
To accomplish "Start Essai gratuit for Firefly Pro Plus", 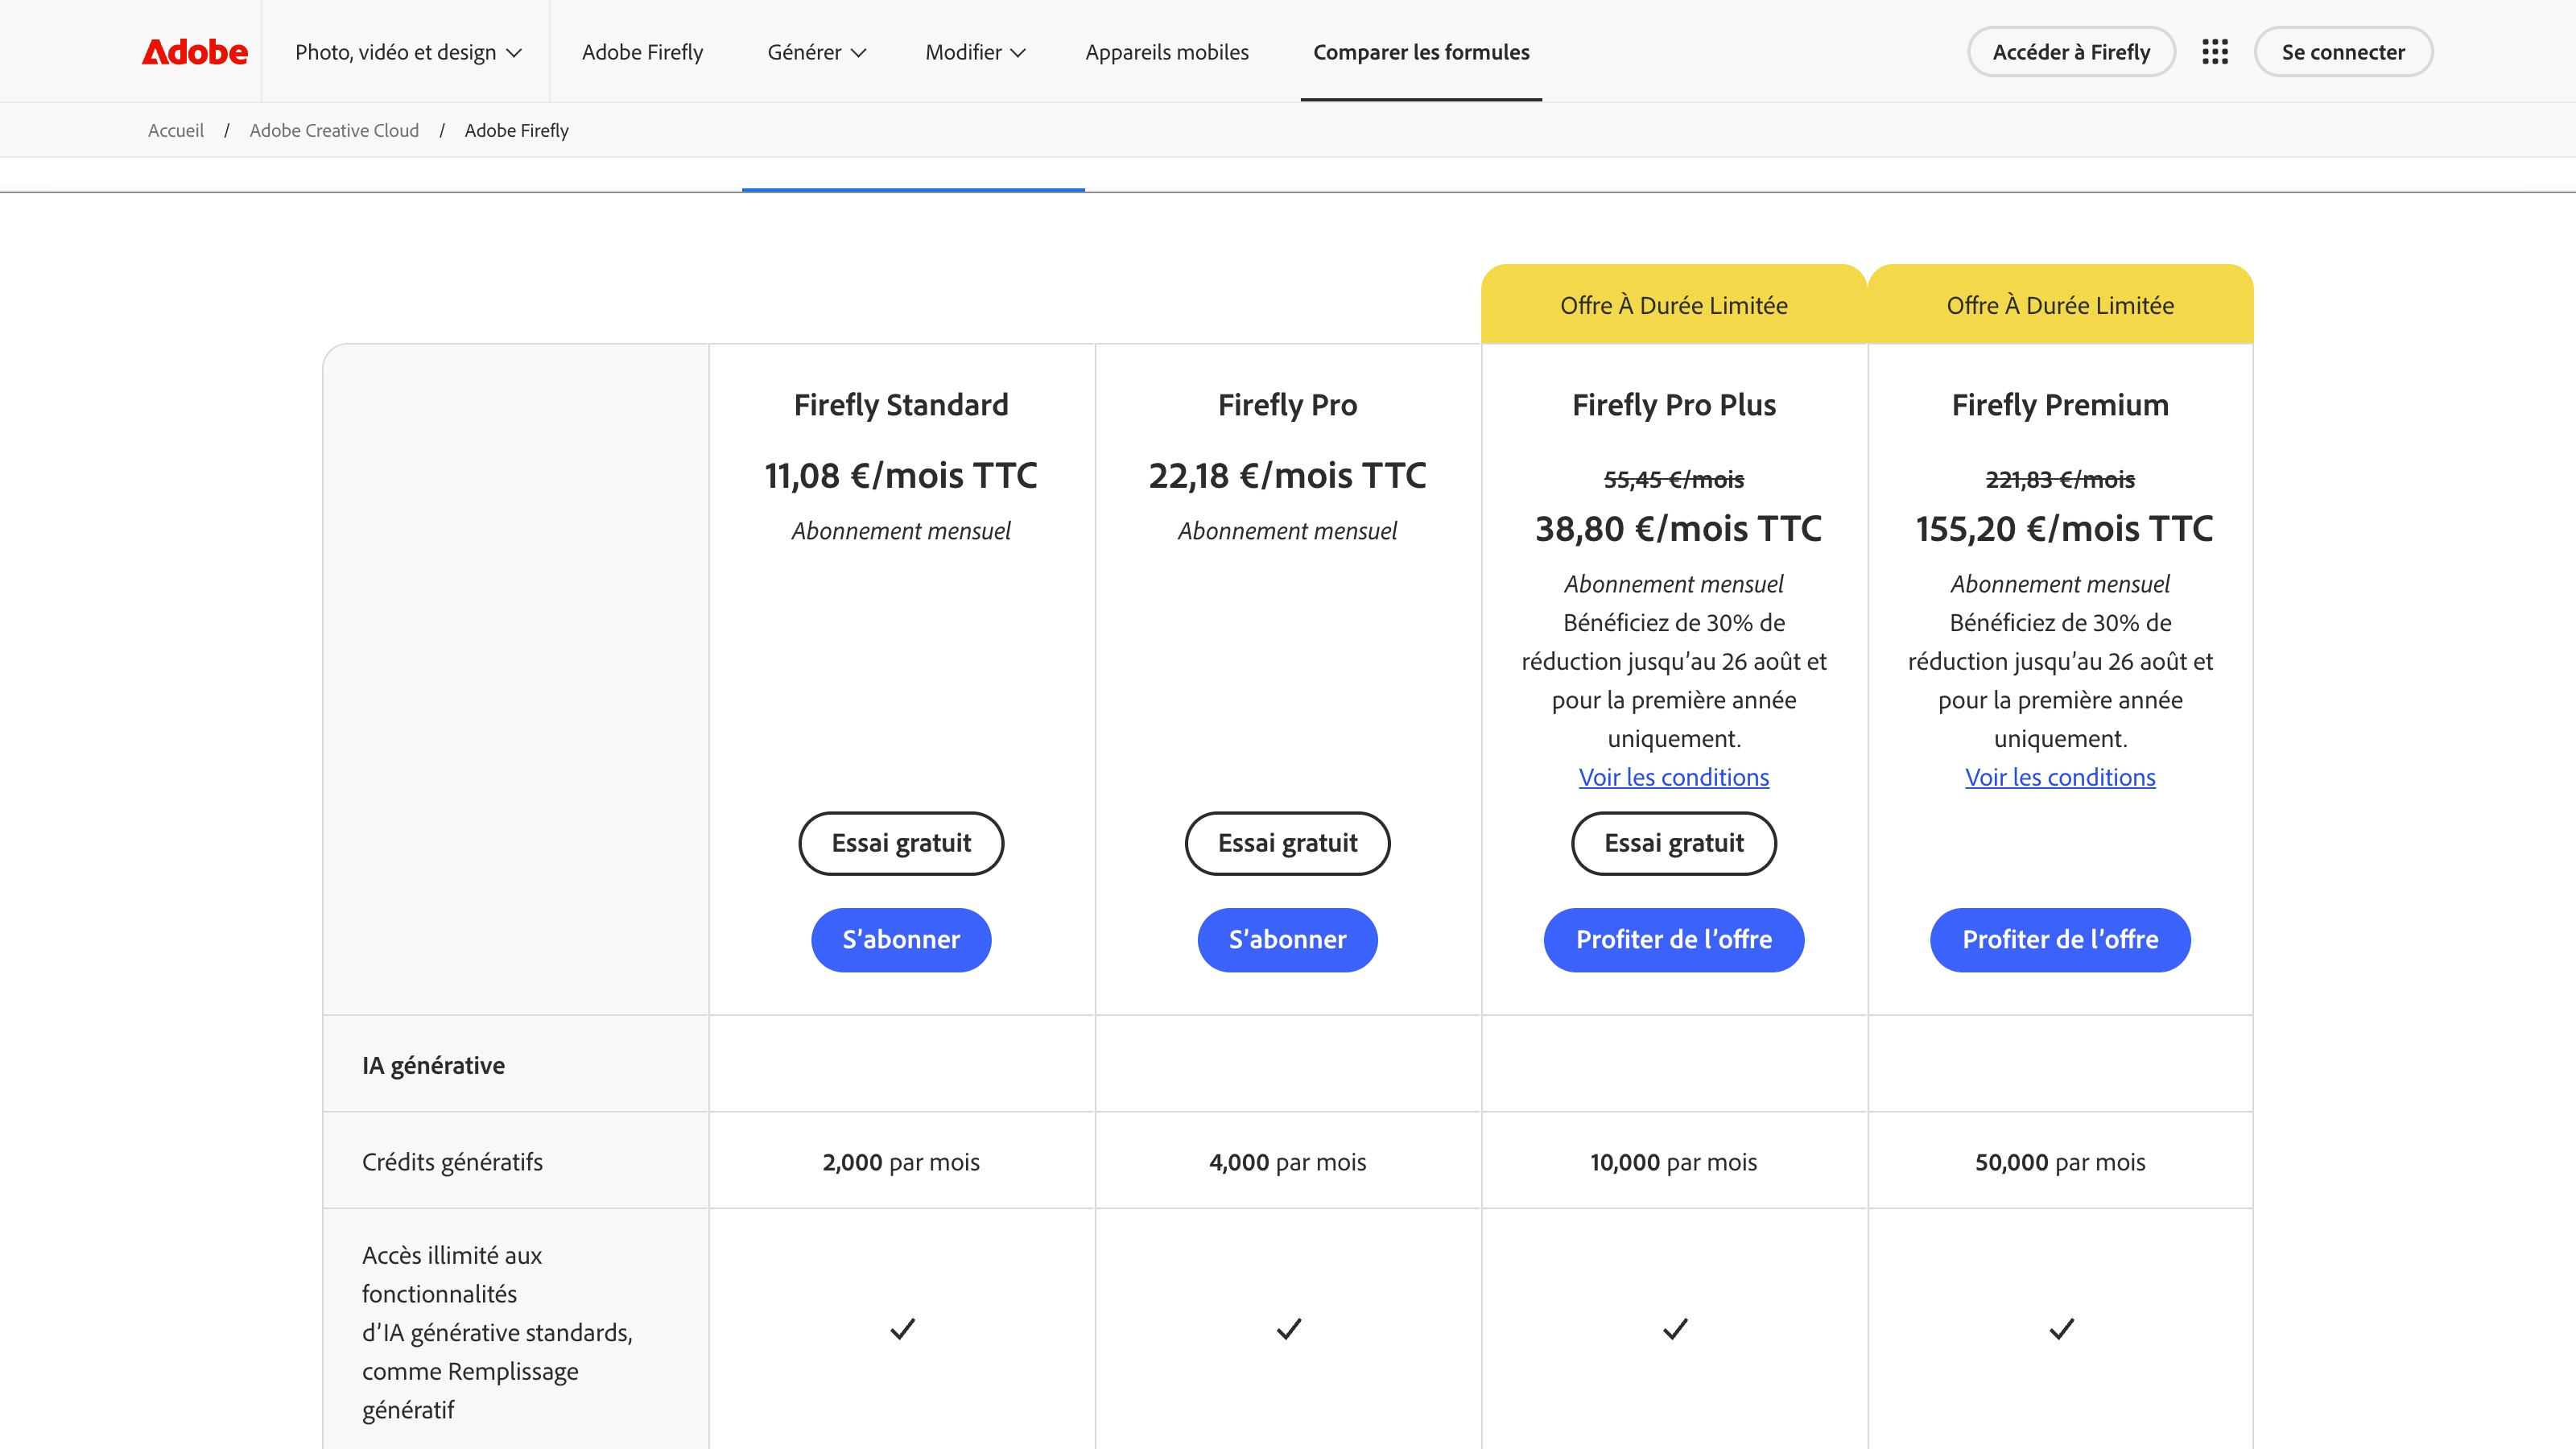I will (1674, 843).
